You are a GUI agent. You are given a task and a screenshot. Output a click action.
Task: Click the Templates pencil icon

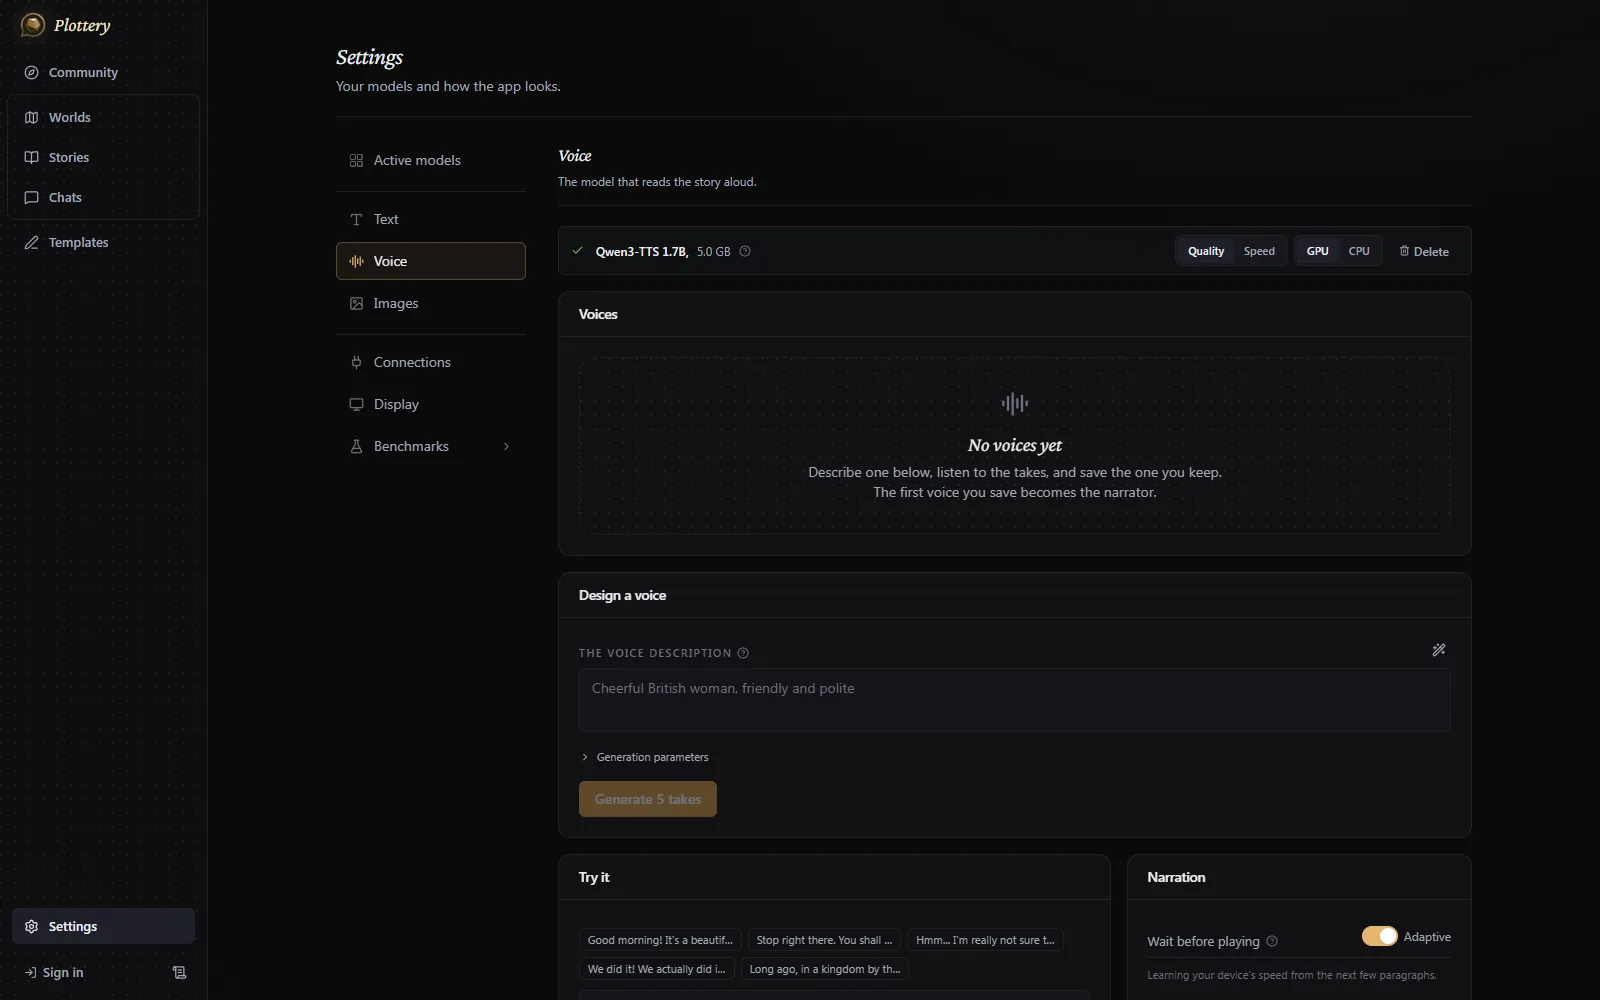click(x=32, y=242)
